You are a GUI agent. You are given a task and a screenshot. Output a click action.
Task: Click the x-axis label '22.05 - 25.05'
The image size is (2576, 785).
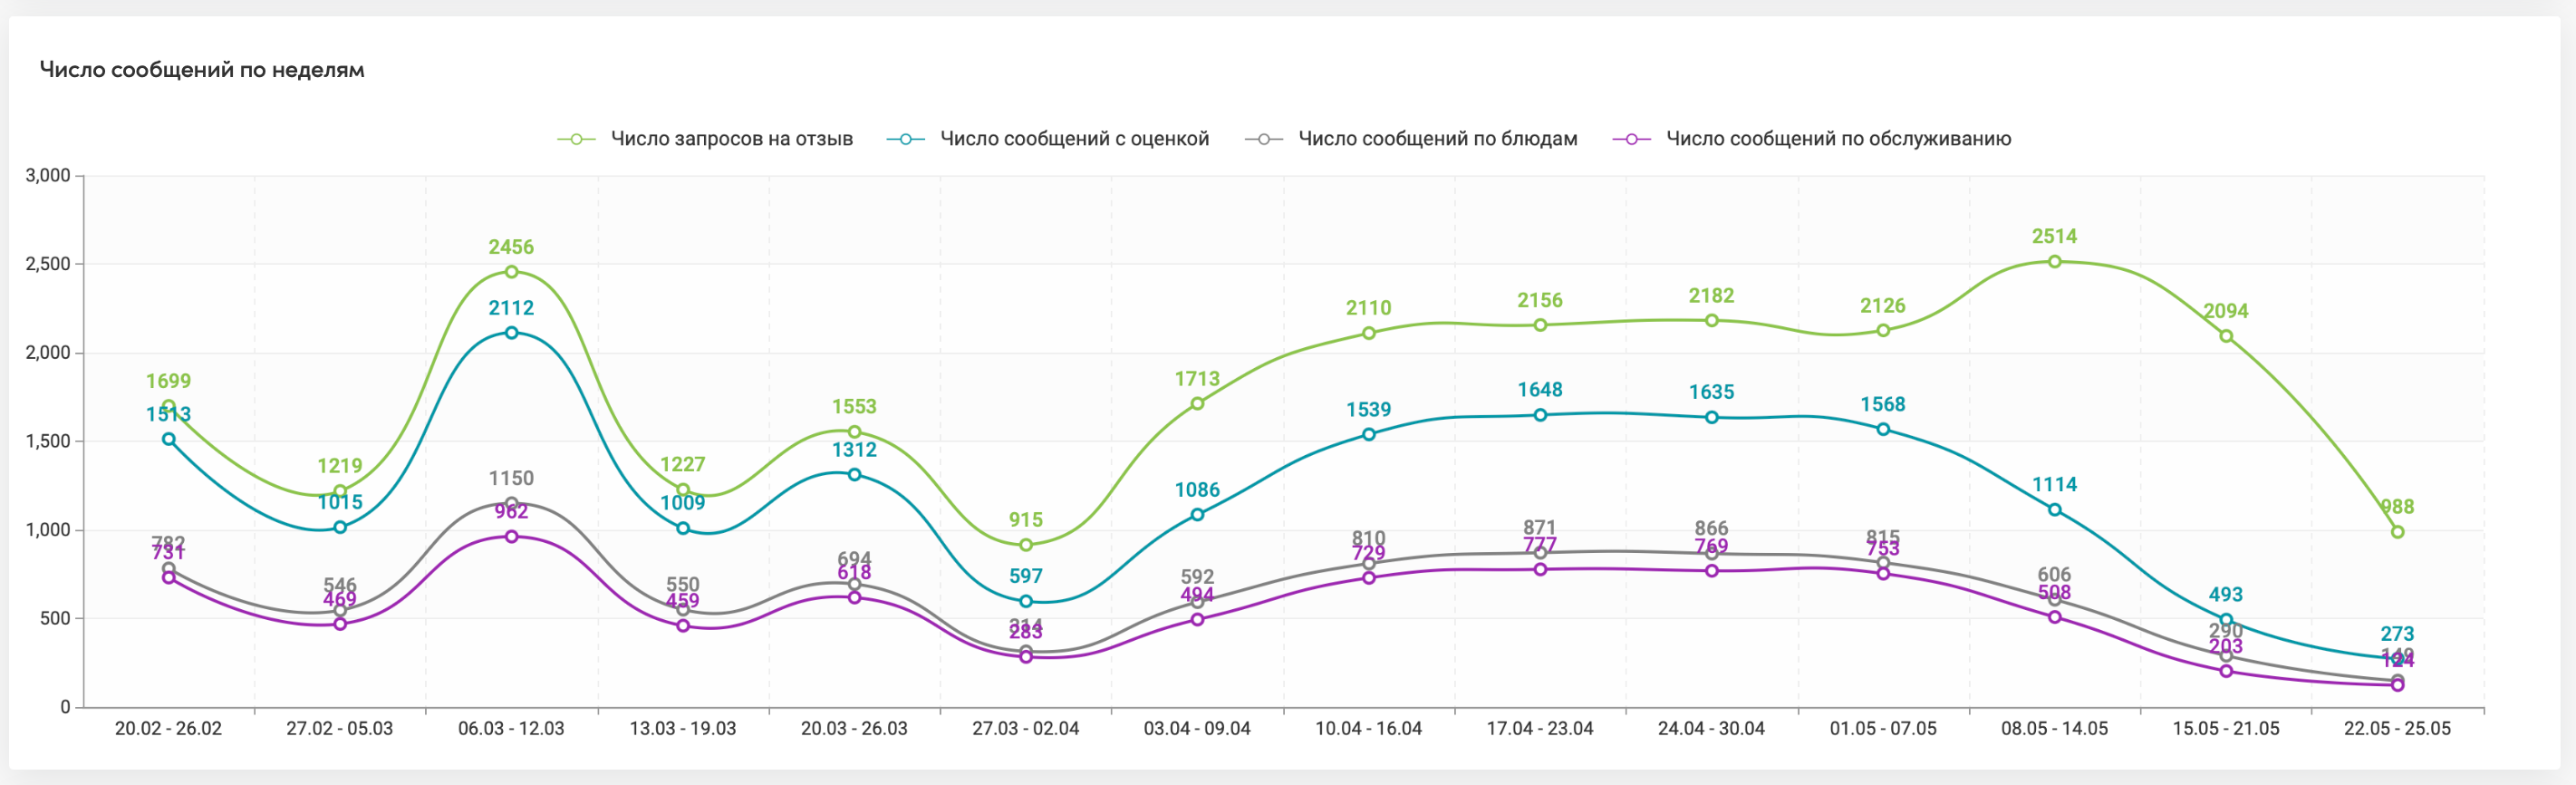pyautogui.click(x=2397, y=729)
